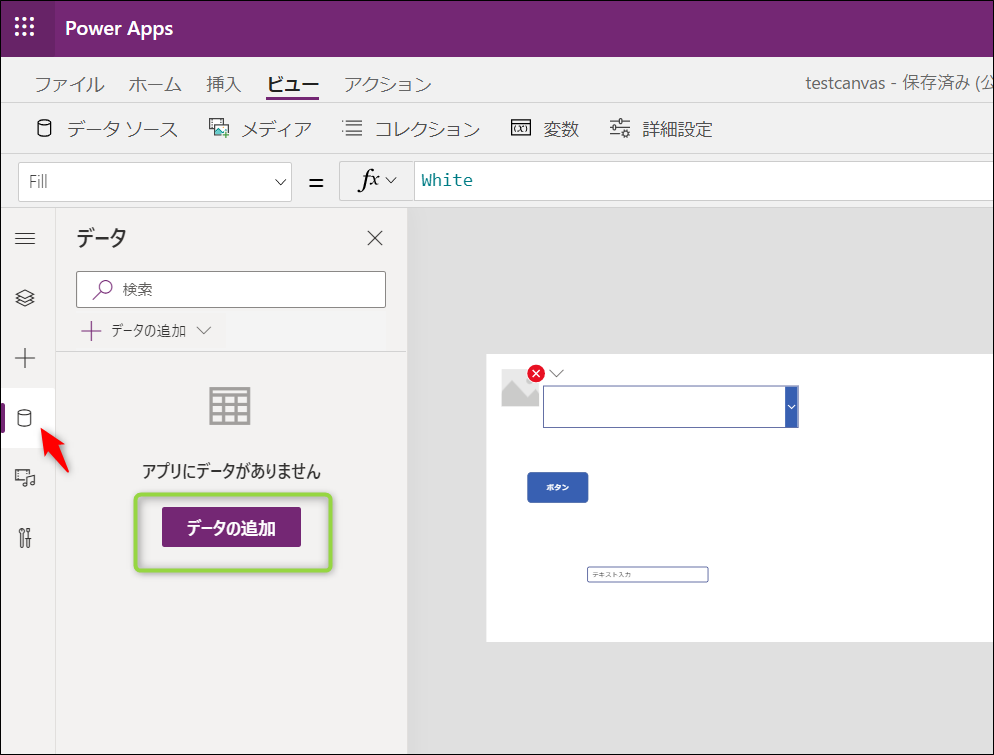Viewport: 994px width, 755px height.
Task: Open the Tree view layers icon
Action: click(x=25, y=298)
